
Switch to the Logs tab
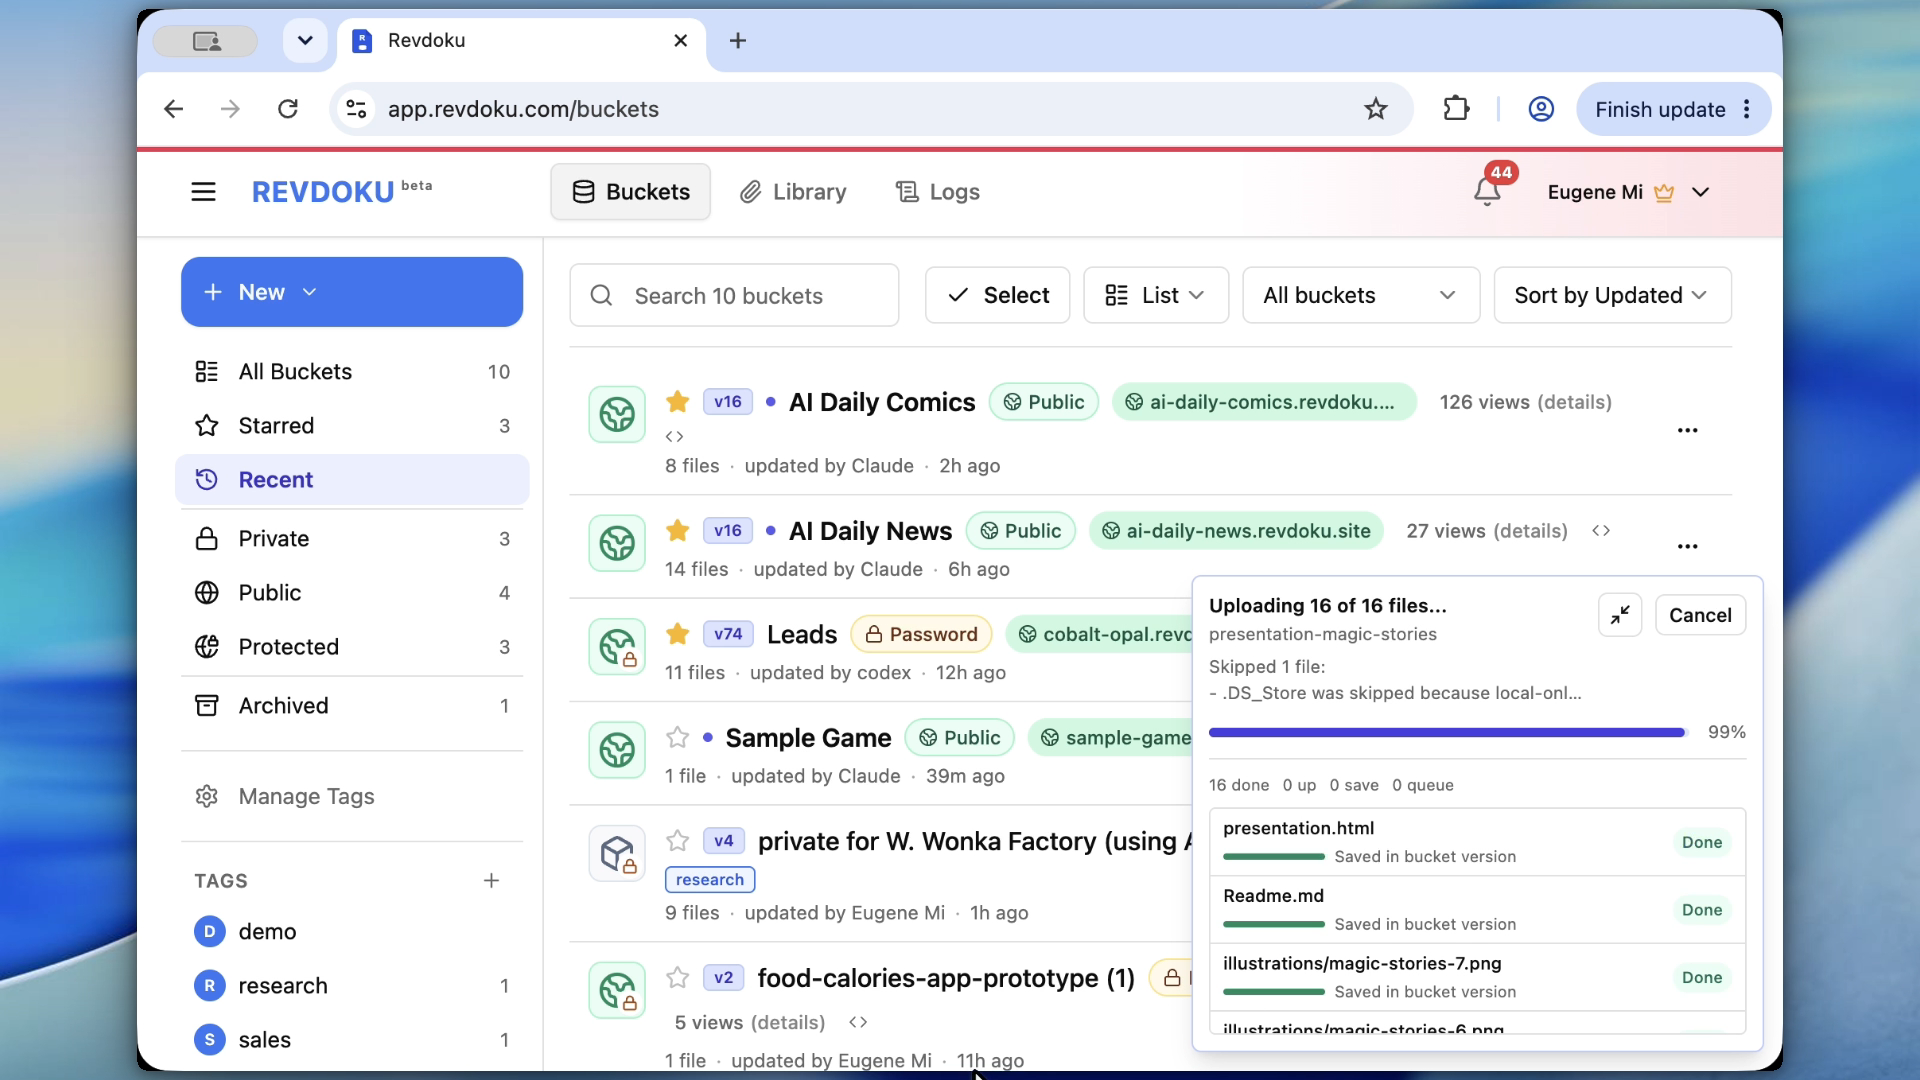click(937, 192)
